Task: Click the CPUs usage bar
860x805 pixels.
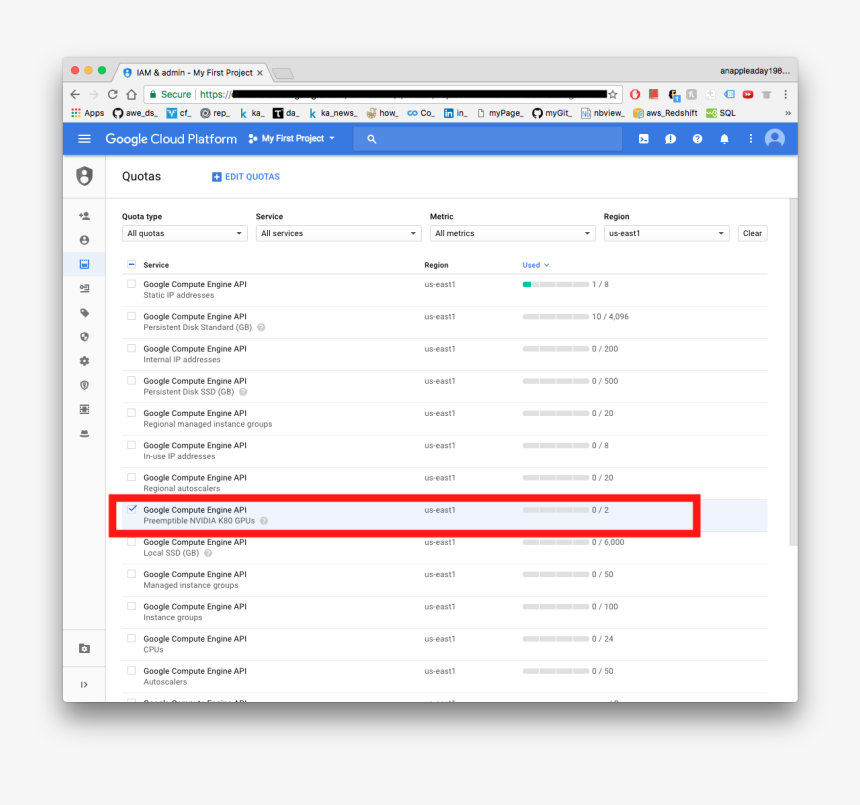Action: pyautogui.click(x=556, y=639)
